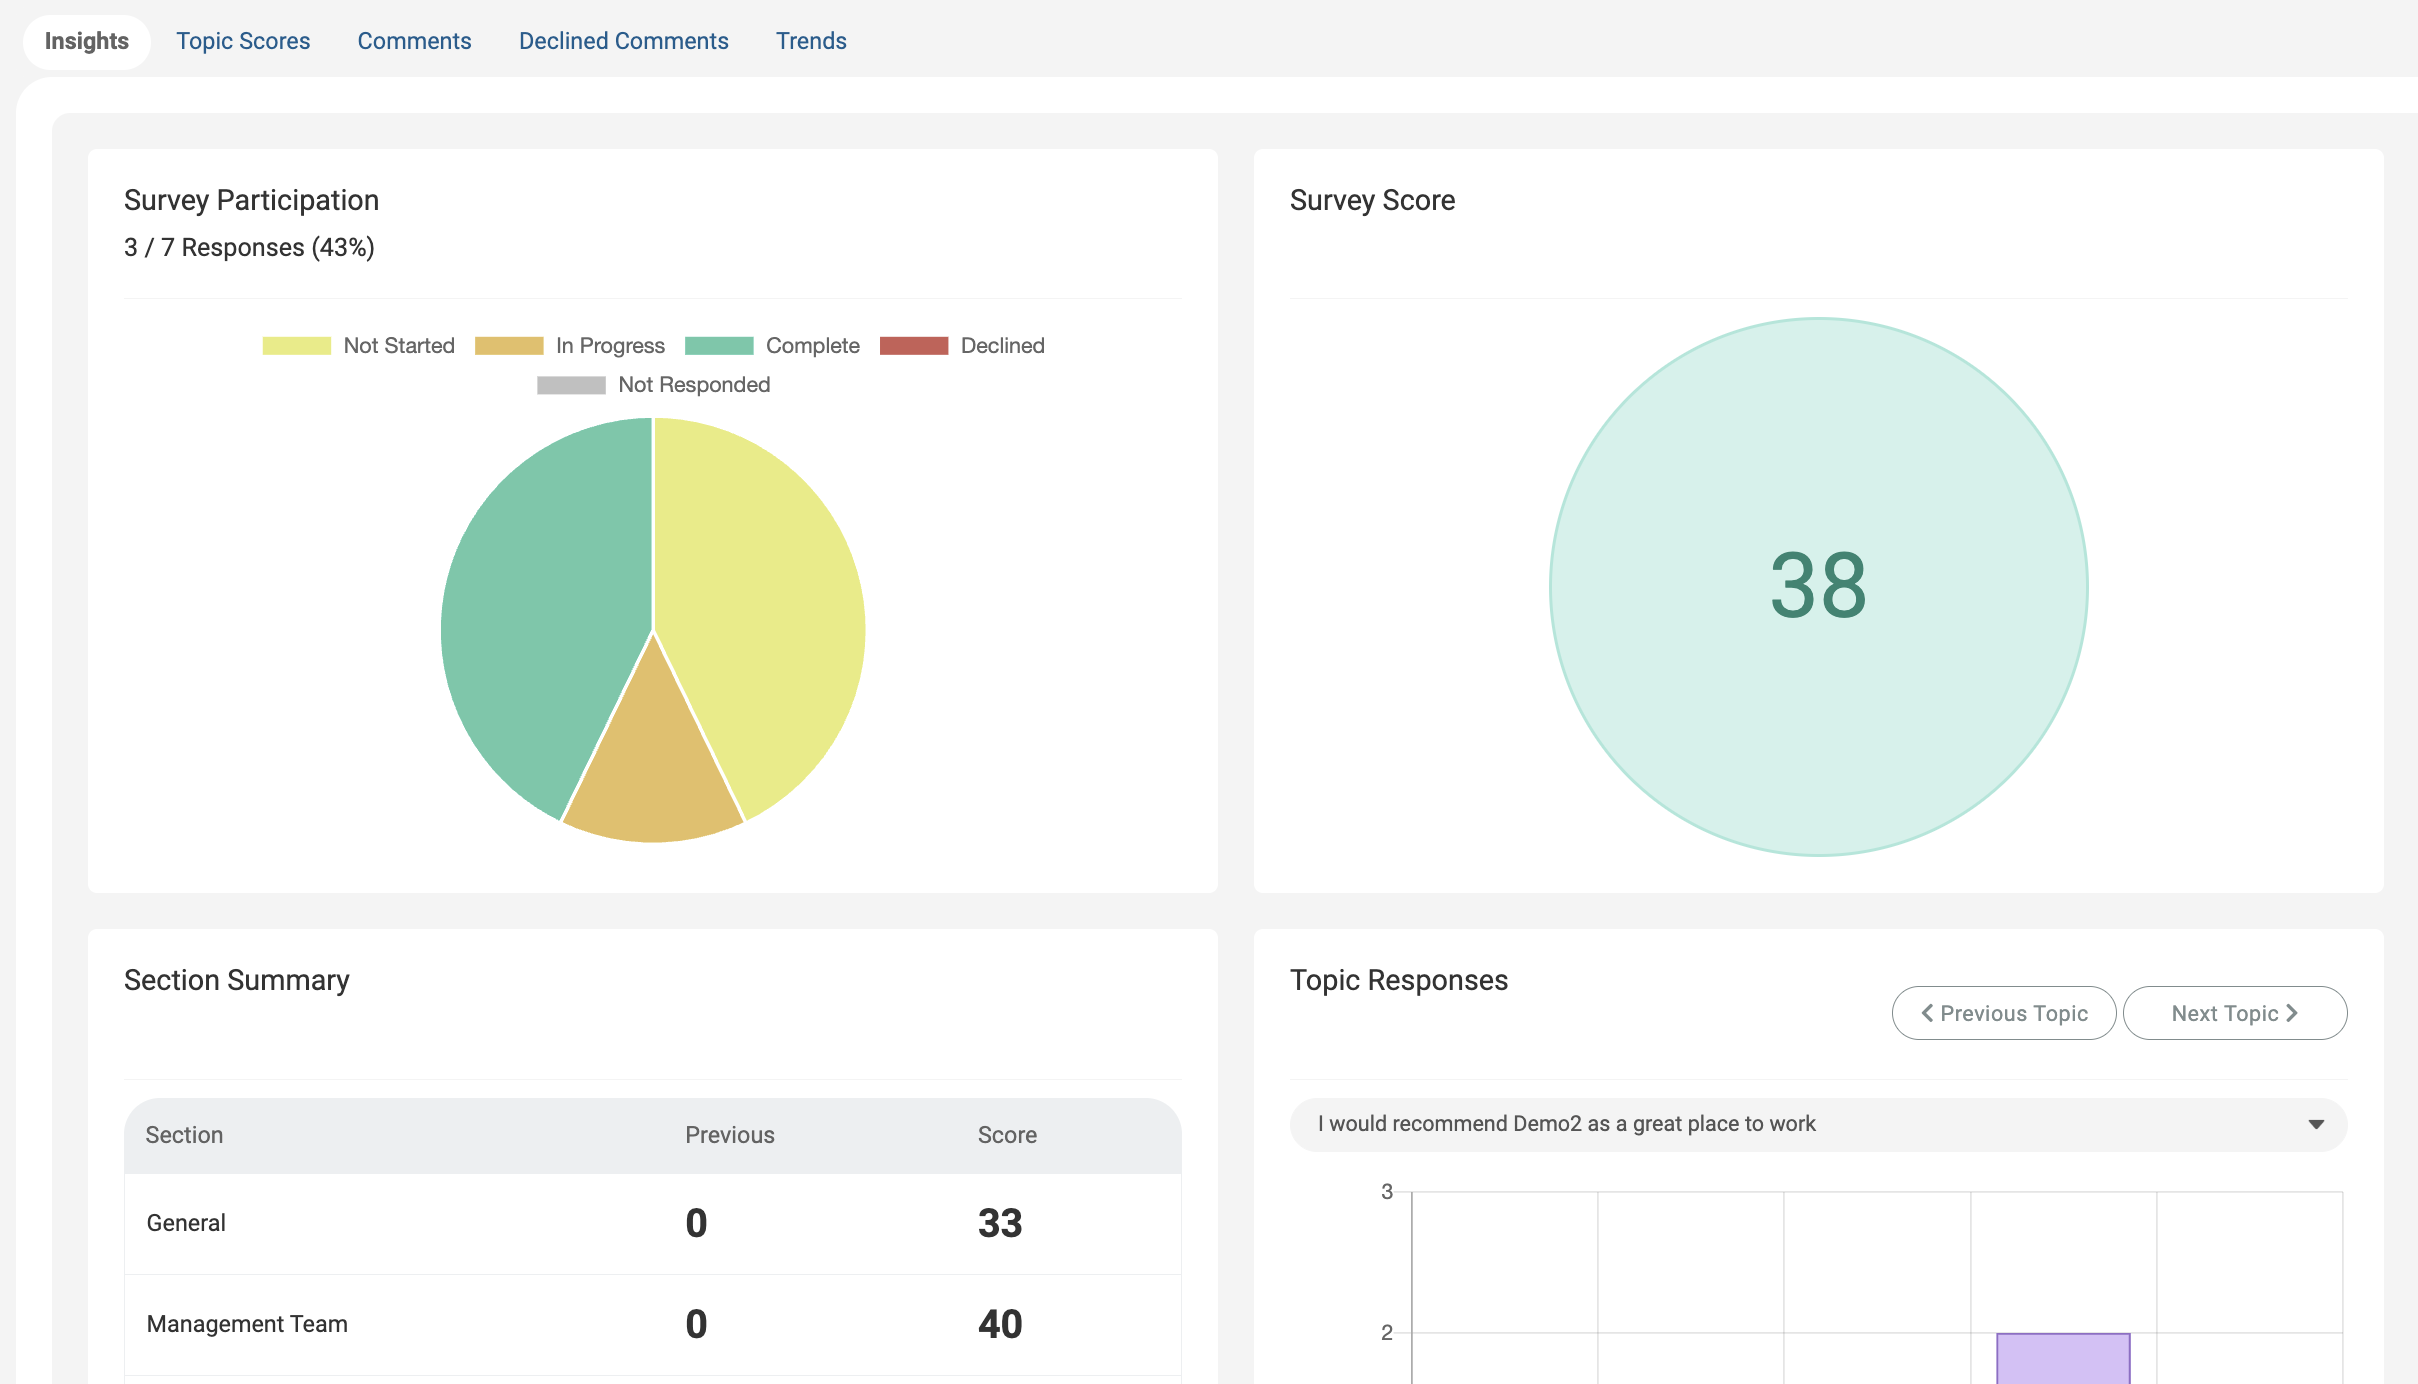Switch to the Topic Scores tab

[243, 41]
